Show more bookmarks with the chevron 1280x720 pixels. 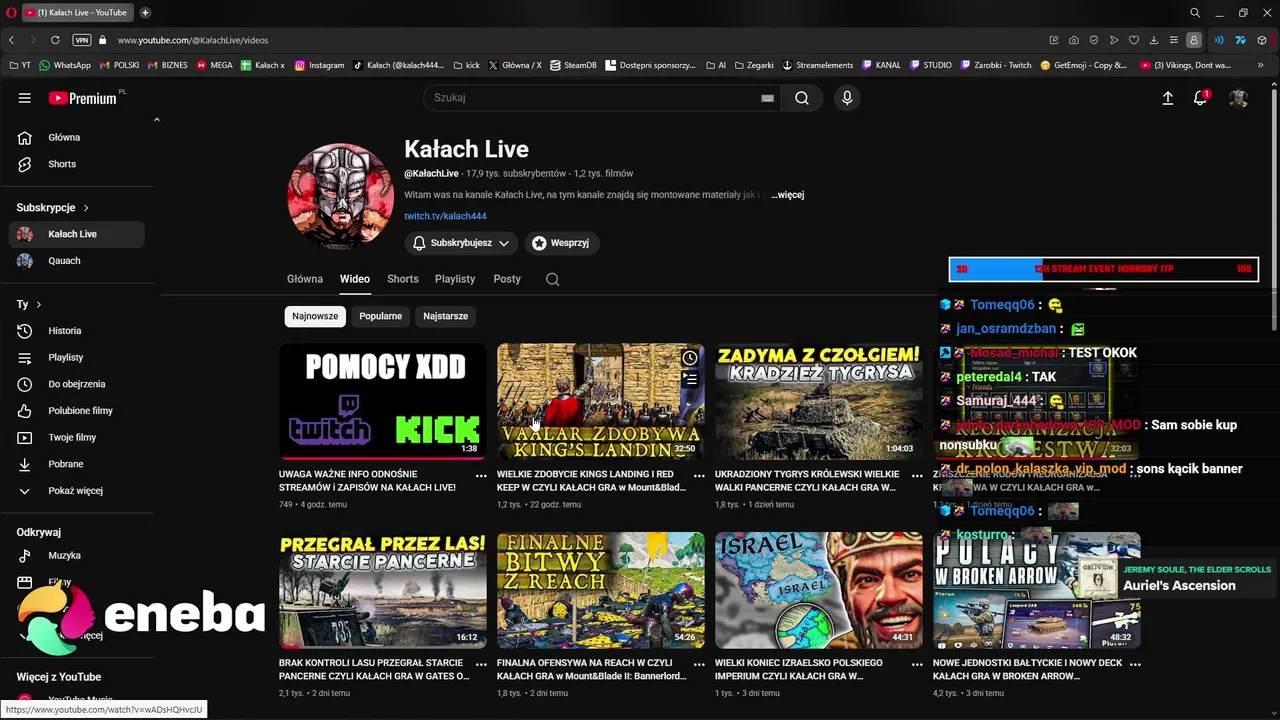[1261, 65]
